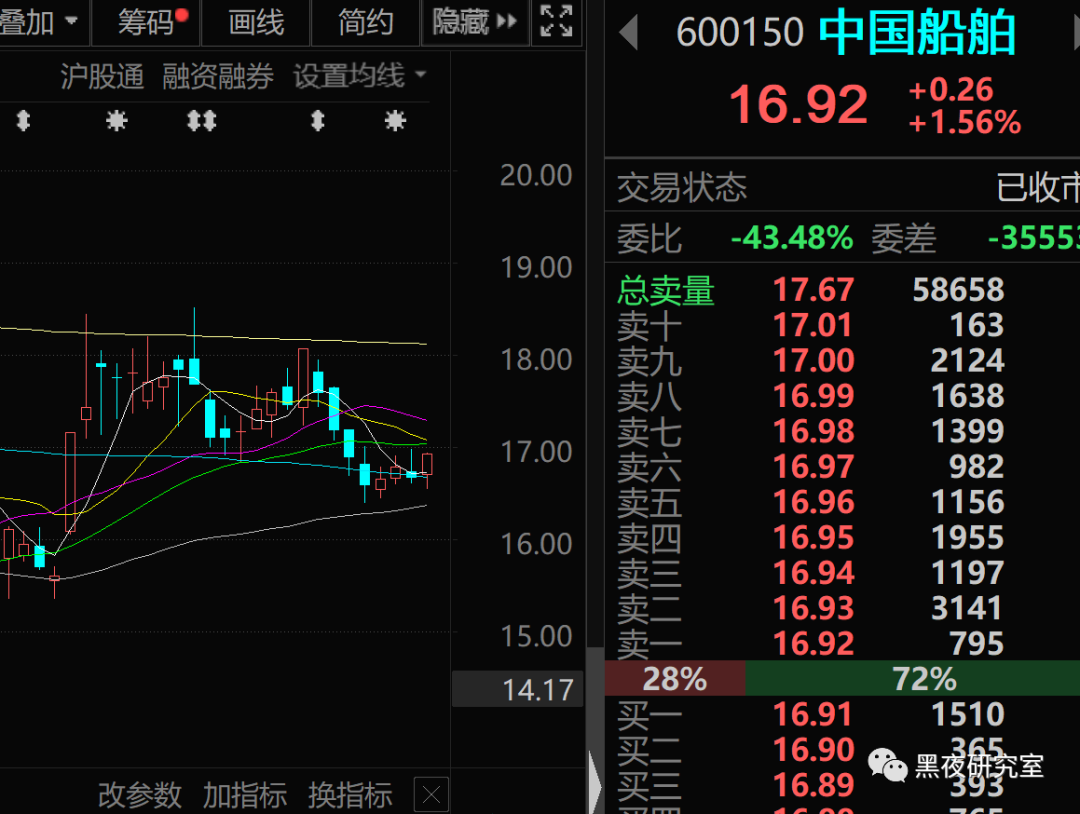Screen dimensions: 1080x814
Task: Click current price 16.92 in header
Action: (x=798, y=105)
